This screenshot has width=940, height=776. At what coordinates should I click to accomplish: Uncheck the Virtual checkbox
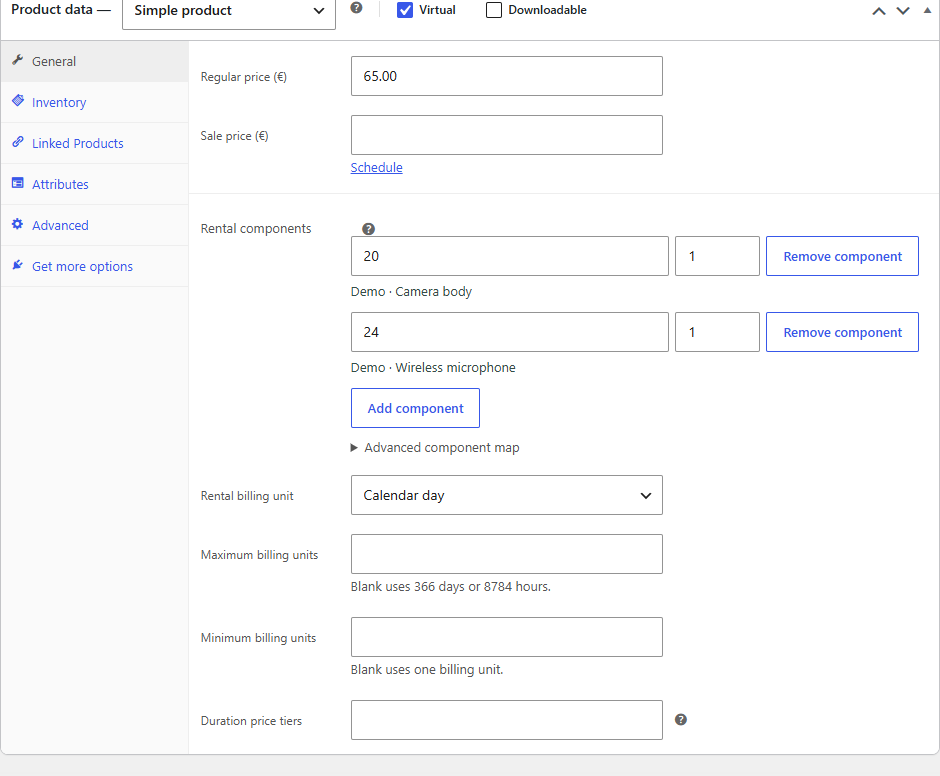(x=405, y=10)
